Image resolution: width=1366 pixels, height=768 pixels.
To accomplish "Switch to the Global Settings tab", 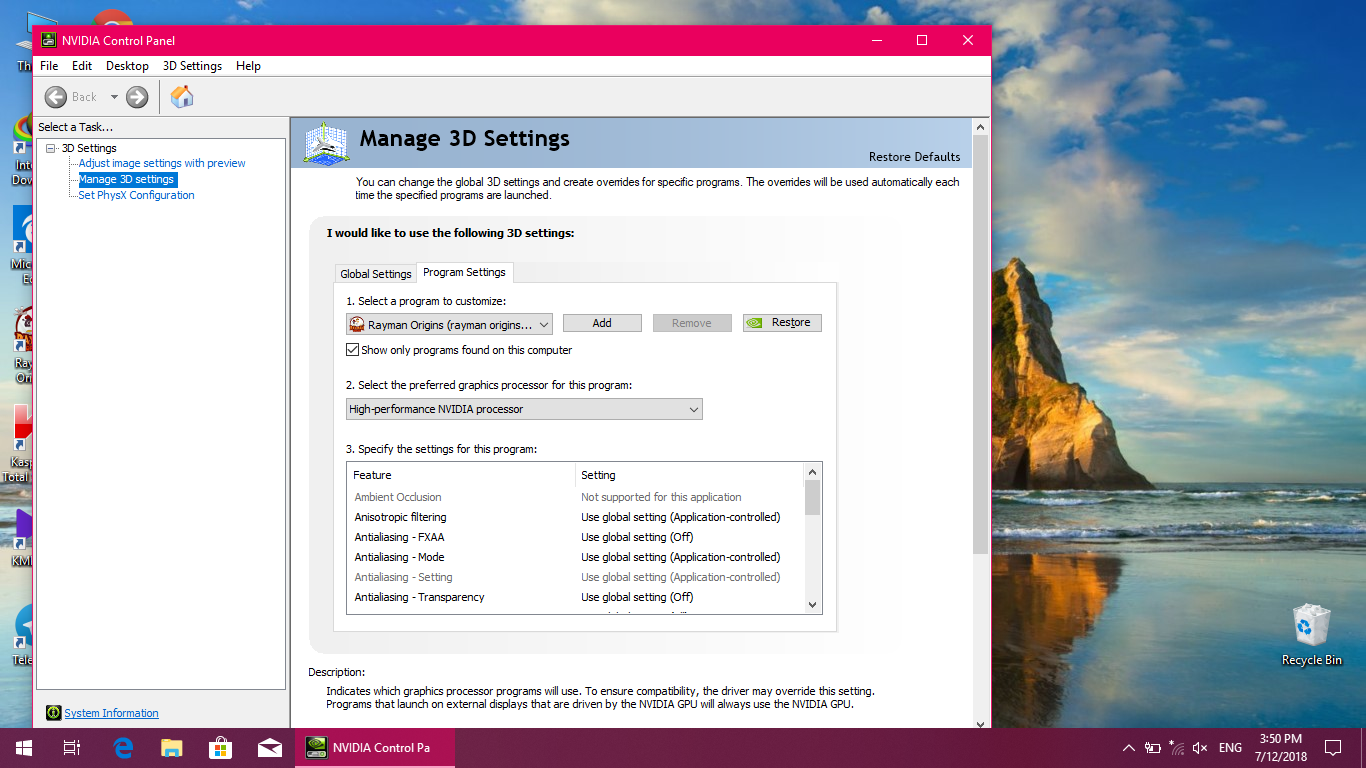I will point(376,274).
